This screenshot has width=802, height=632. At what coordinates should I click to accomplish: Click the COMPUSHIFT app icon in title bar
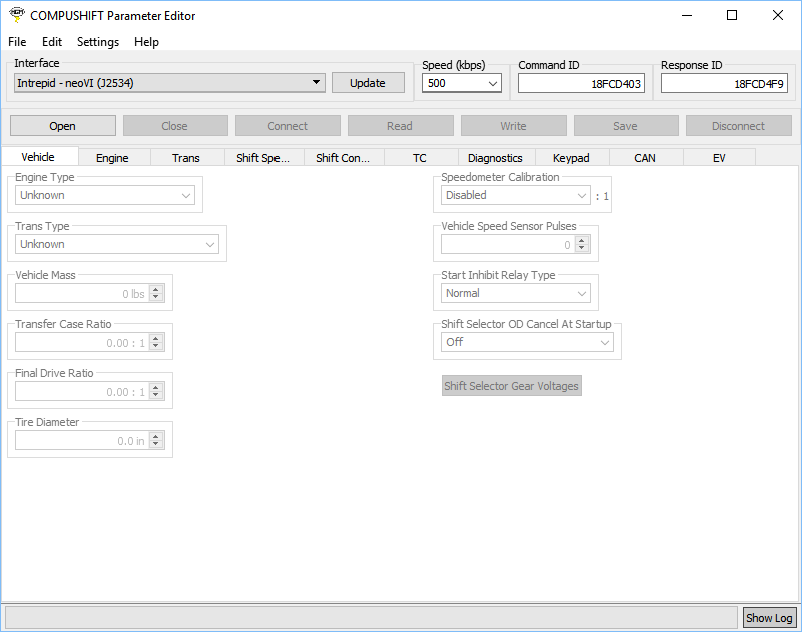(x=16, y=15)
